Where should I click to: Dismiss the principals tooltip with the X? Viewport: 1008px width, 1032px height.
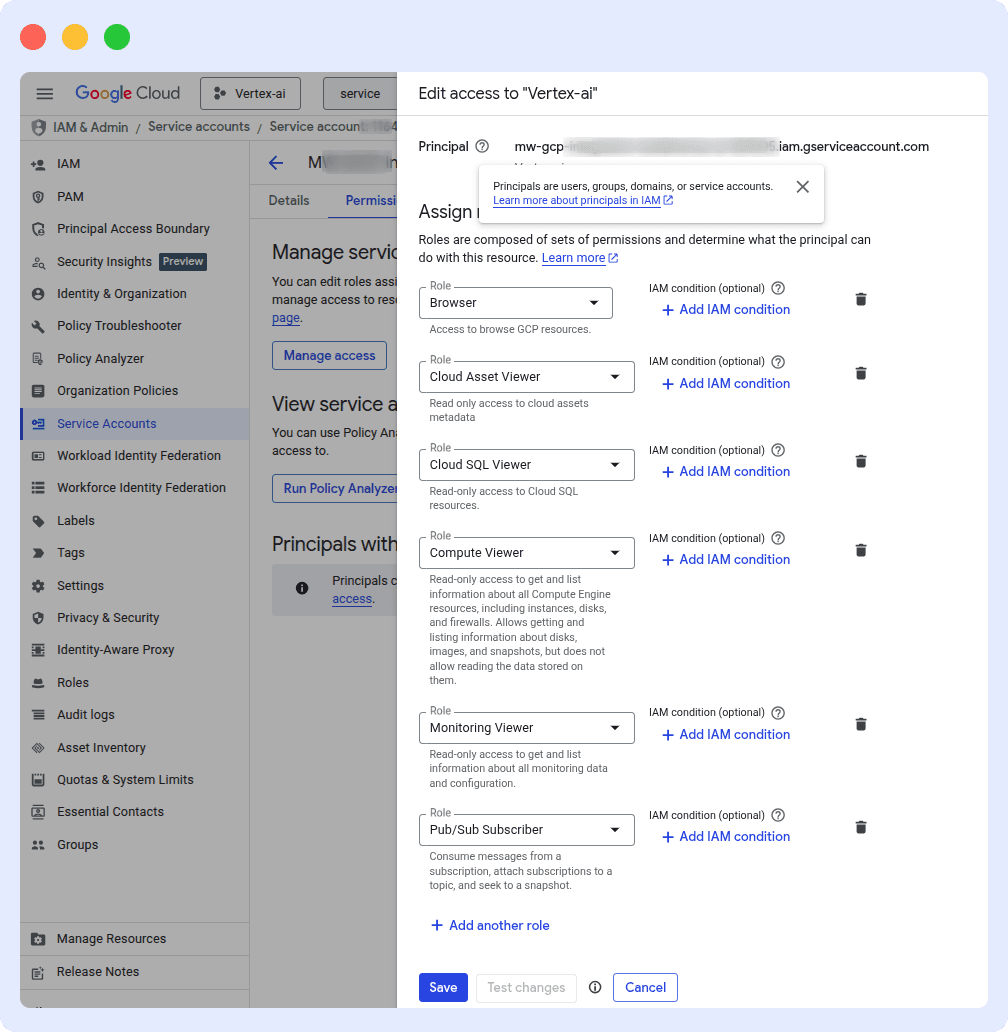802,186
